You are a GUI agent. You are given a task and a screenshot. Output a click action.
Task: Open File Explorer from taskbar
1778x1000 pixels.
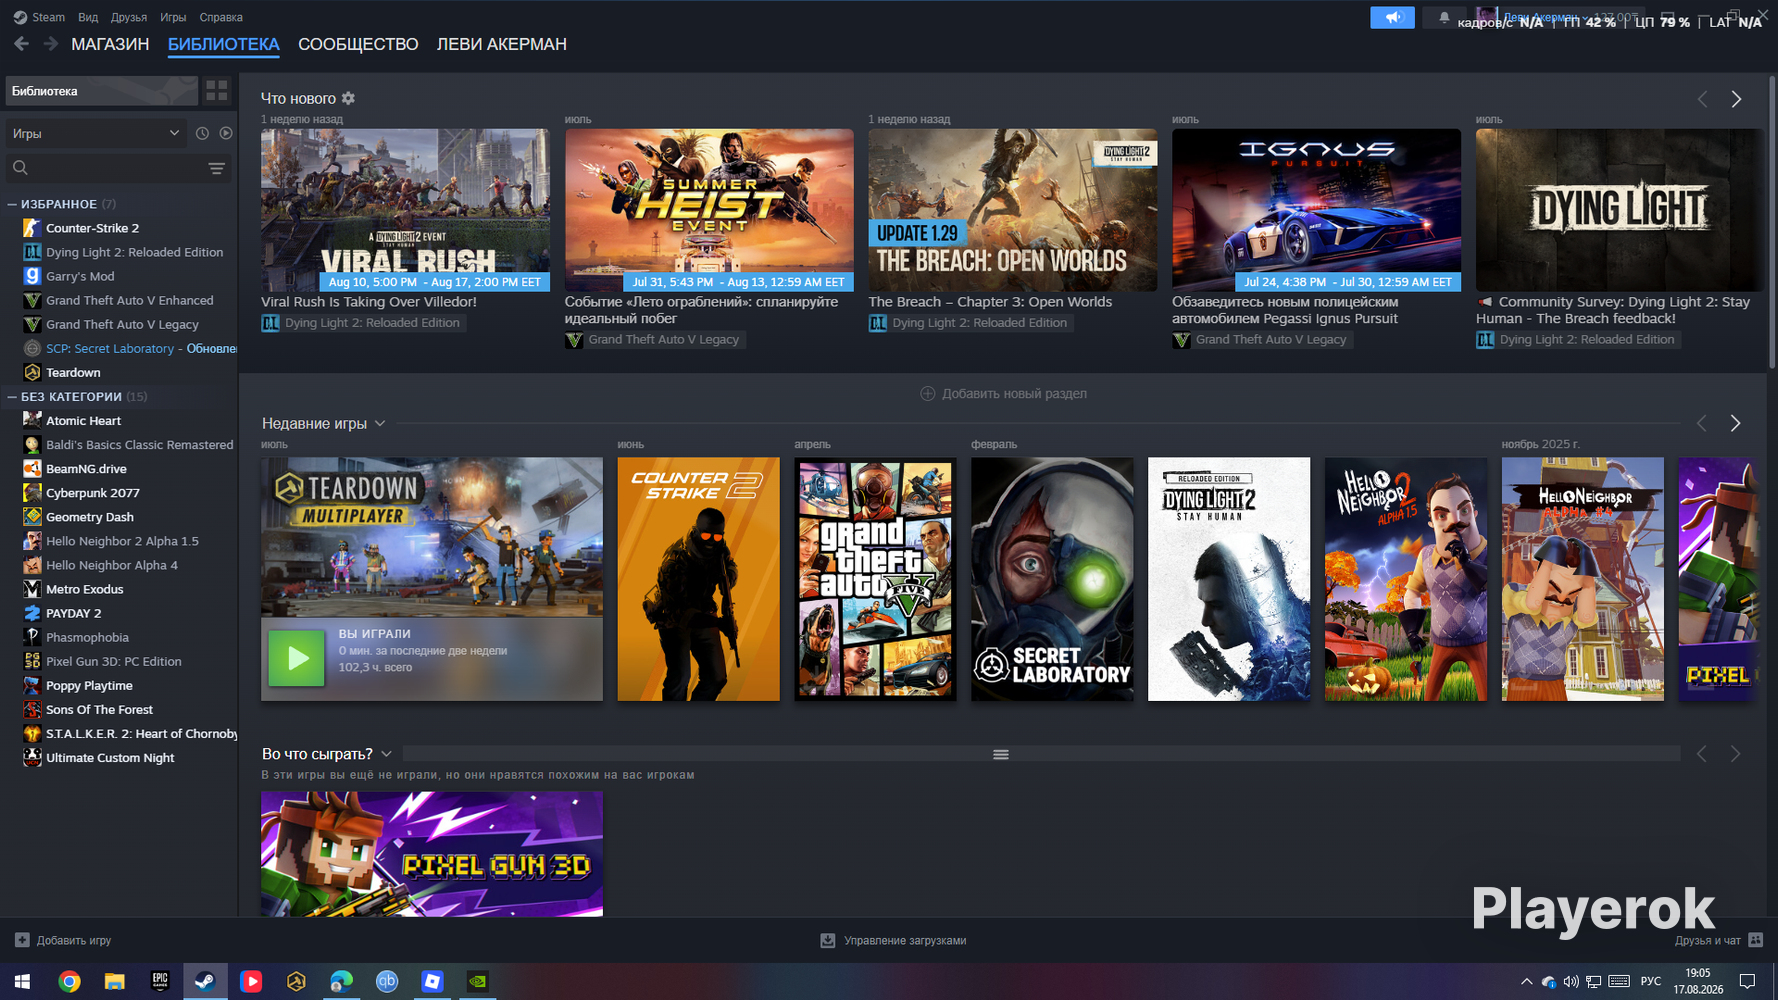[114, 981]
